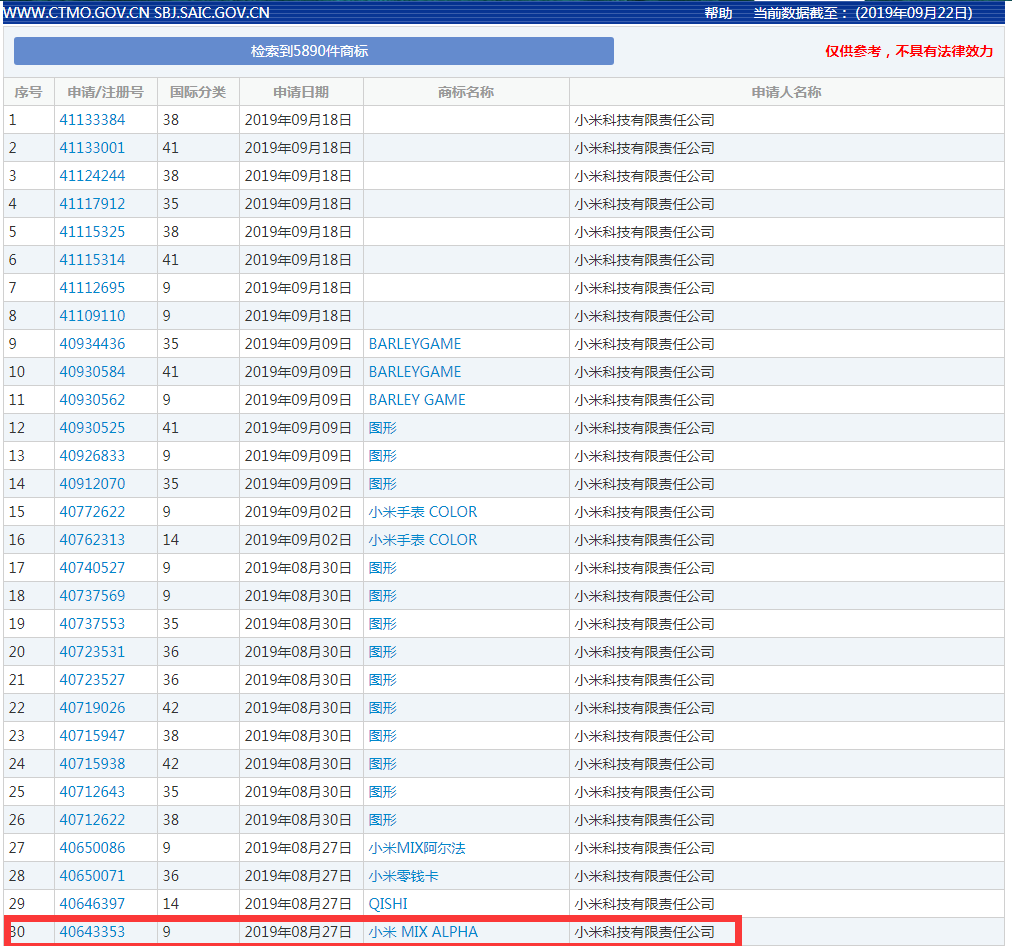Viewport: 1012px width, 946px height.
Task: Open 图形 trademark for application 40712622
Action: [x=383, y=820]
